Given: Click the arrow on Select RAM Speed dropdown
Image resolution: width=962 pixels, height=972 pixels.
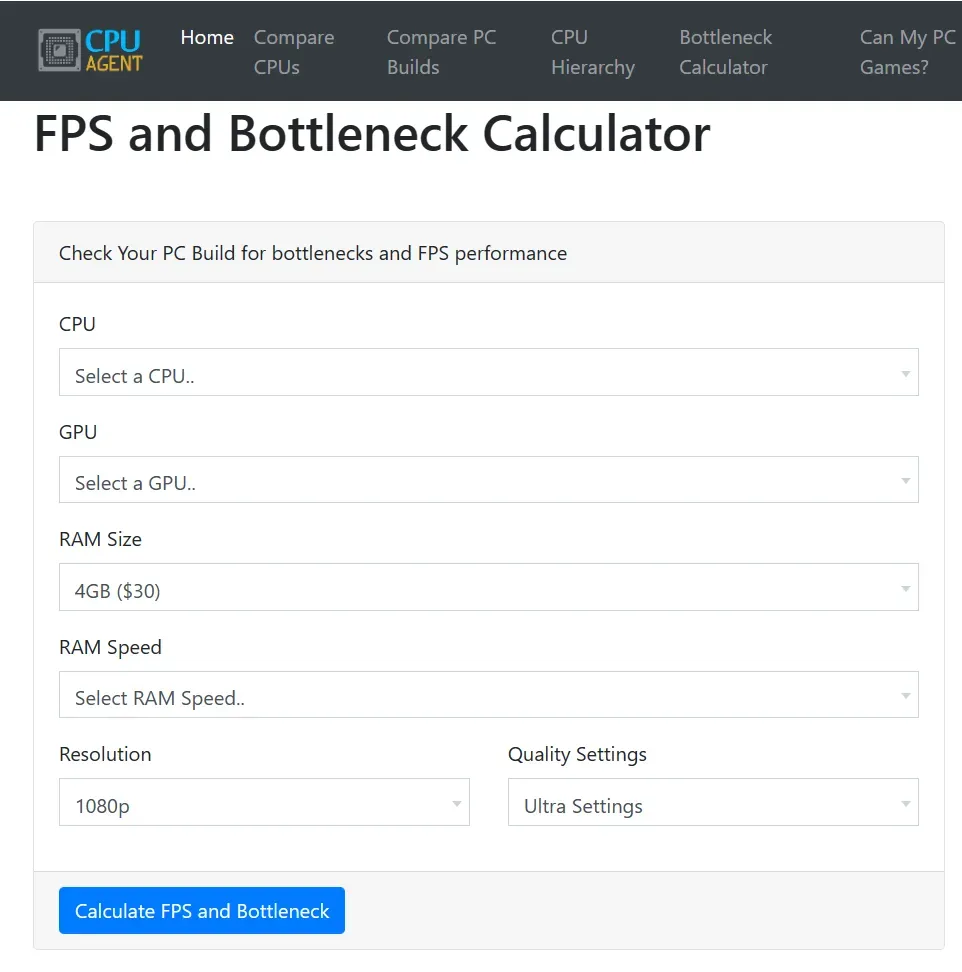Looking at the screenshot, I should pyautogui.click(x=905, y=696).
